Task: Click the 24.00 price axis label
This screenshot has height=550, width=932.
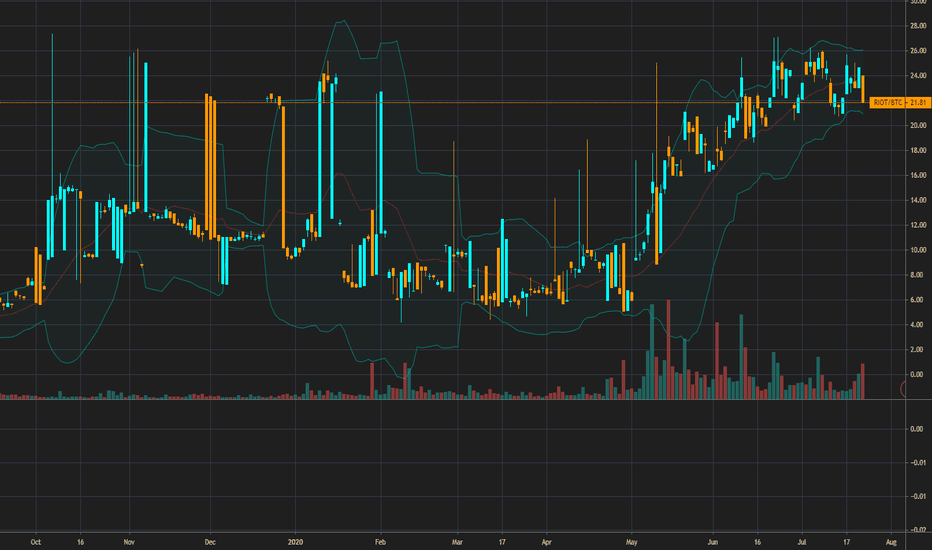Action: click(x=918, y=76)
